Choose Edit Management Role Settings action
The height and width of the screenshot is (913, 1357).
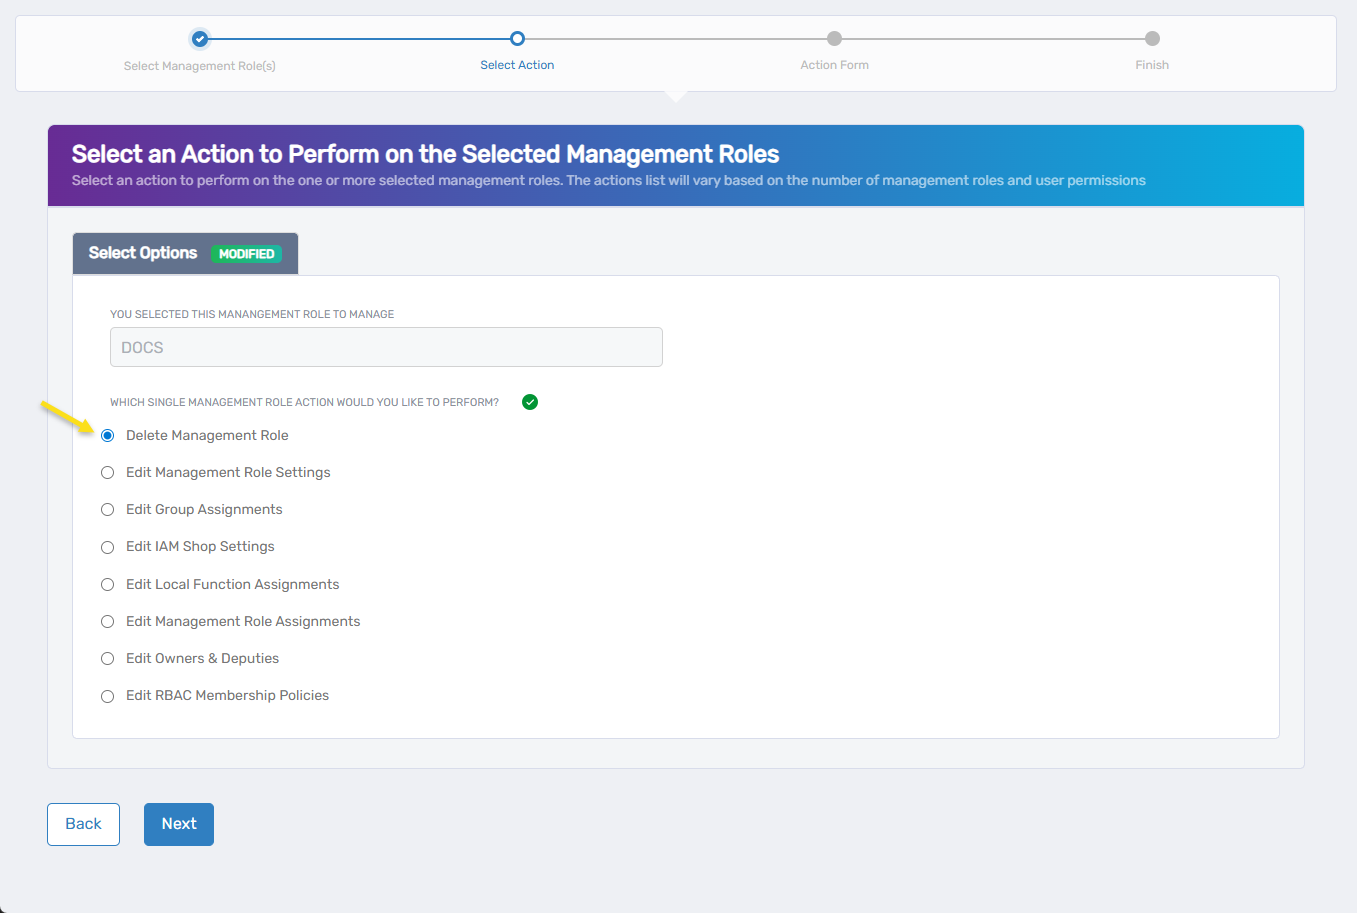coord(107,472)
